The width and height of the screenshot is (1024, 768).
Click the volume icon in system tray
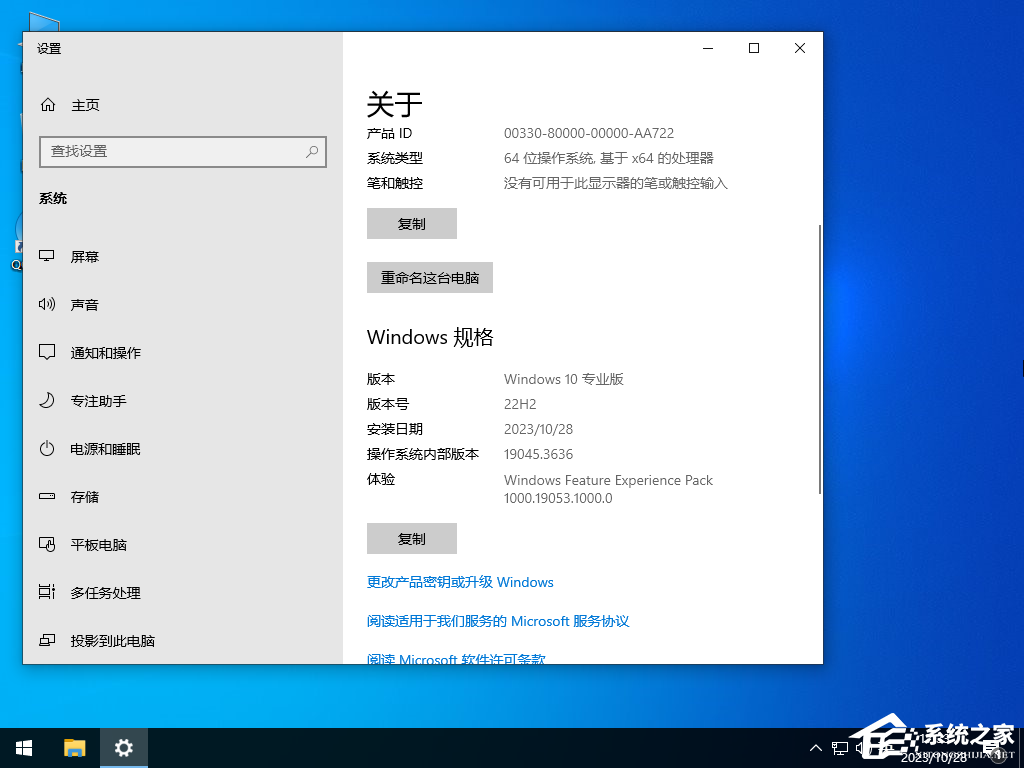(861, 747)
